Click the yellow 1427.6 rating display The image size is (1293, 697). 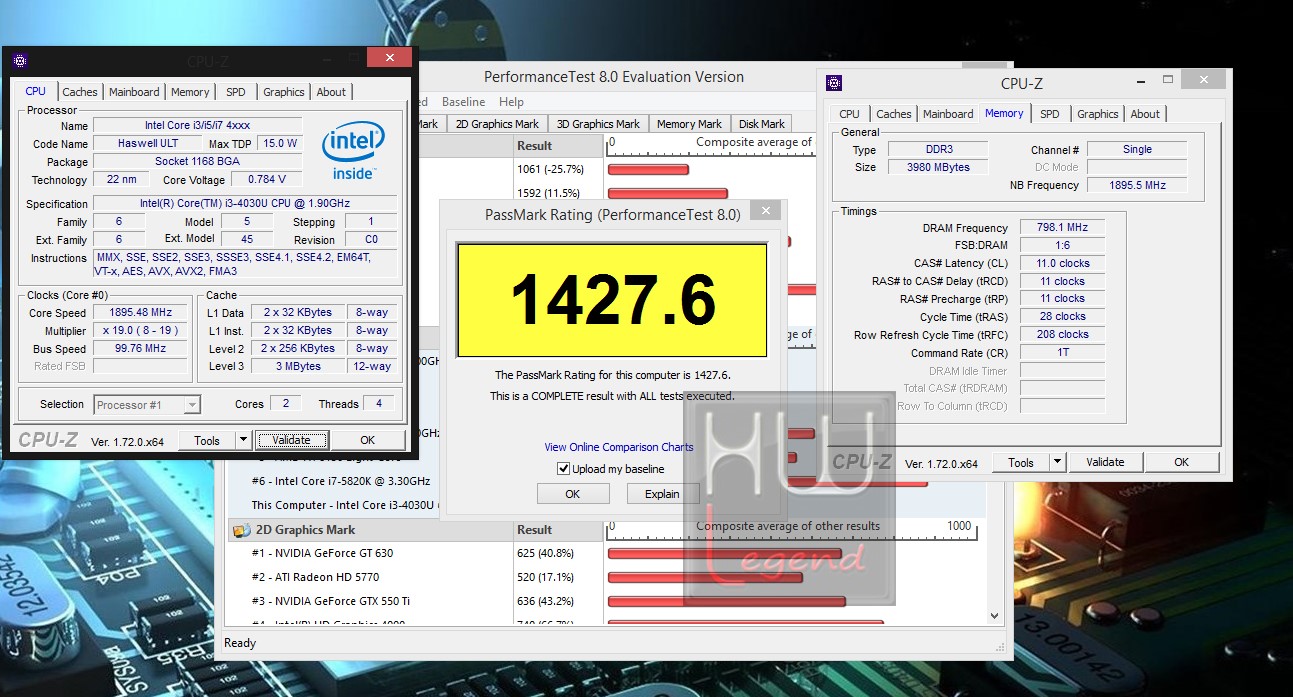[x=612, y=300]
